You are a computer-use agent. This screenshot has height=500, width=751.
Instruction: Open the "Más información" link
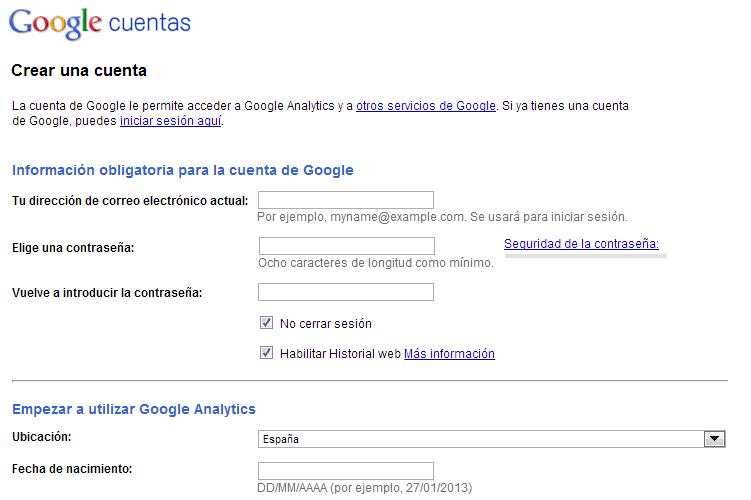[x=449, y=354]
